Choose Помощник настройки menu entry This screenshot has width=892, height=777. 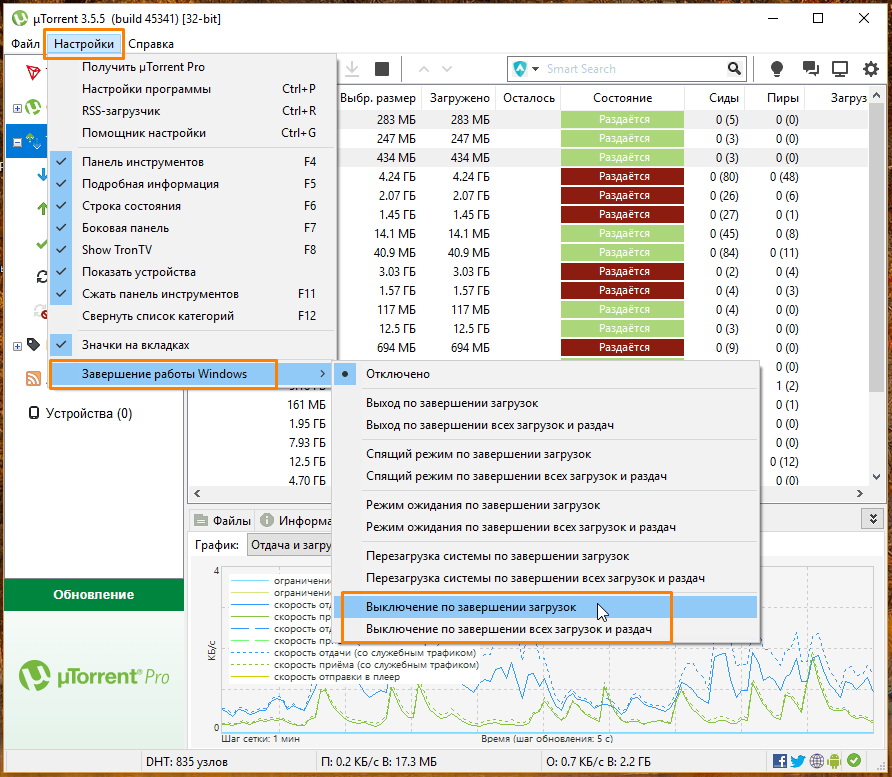click(193, 133)
